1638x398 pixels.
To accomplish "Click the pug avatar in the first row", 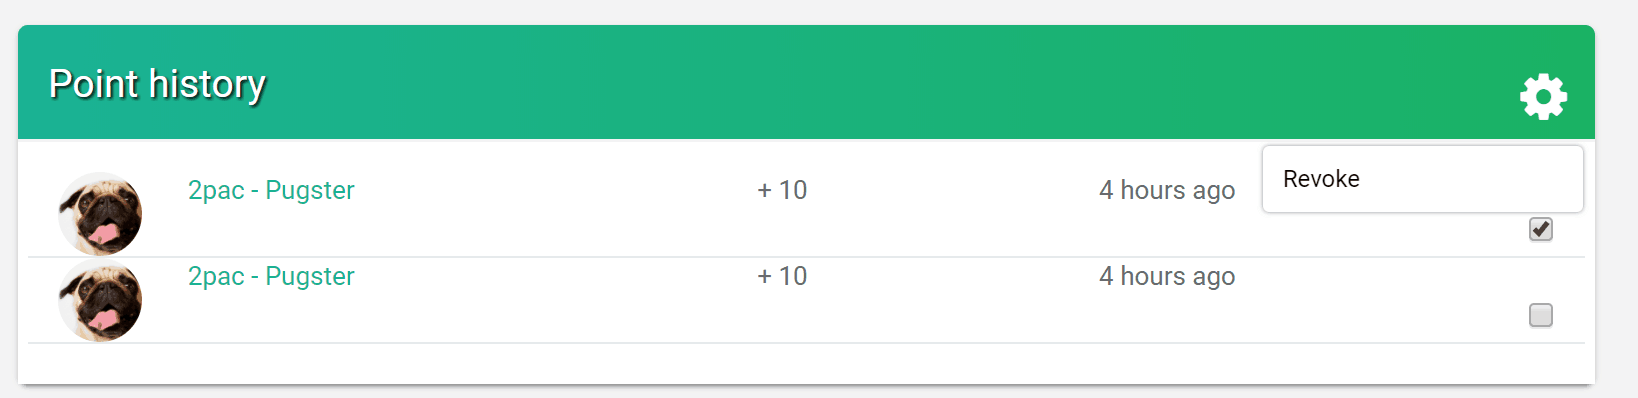I will (100, 214).
